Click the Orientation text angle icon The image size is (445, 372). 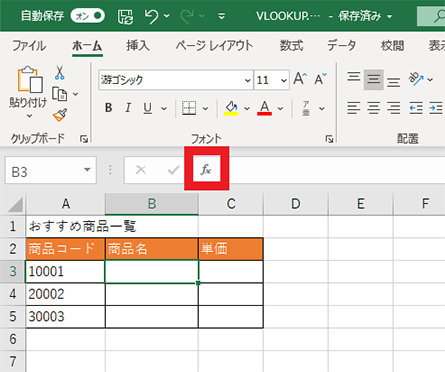pos(416,79)
